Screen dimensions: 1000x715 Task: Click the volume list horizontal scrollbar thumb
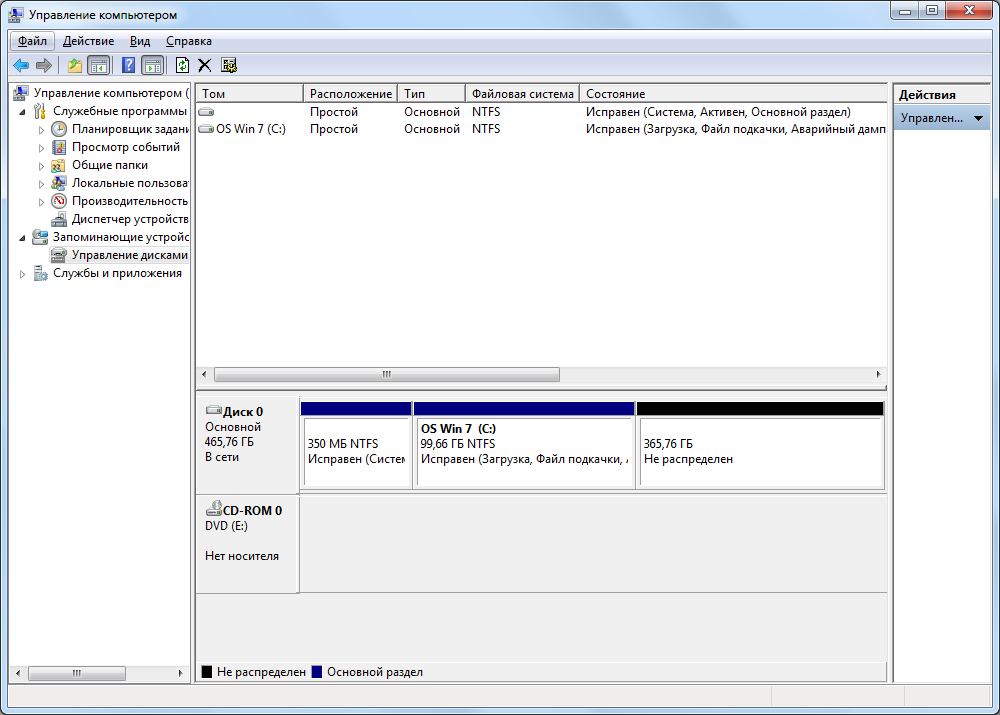[386, 374]
